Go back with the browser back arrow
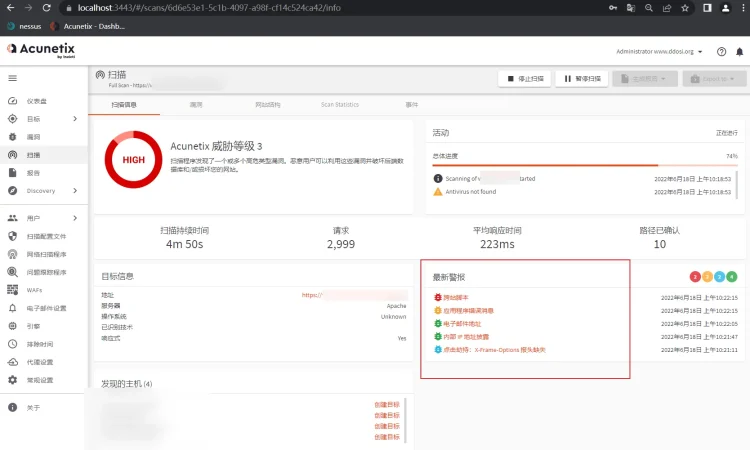Image resolution: width=750 pixels, height=450 pixels. pos(11,8)
